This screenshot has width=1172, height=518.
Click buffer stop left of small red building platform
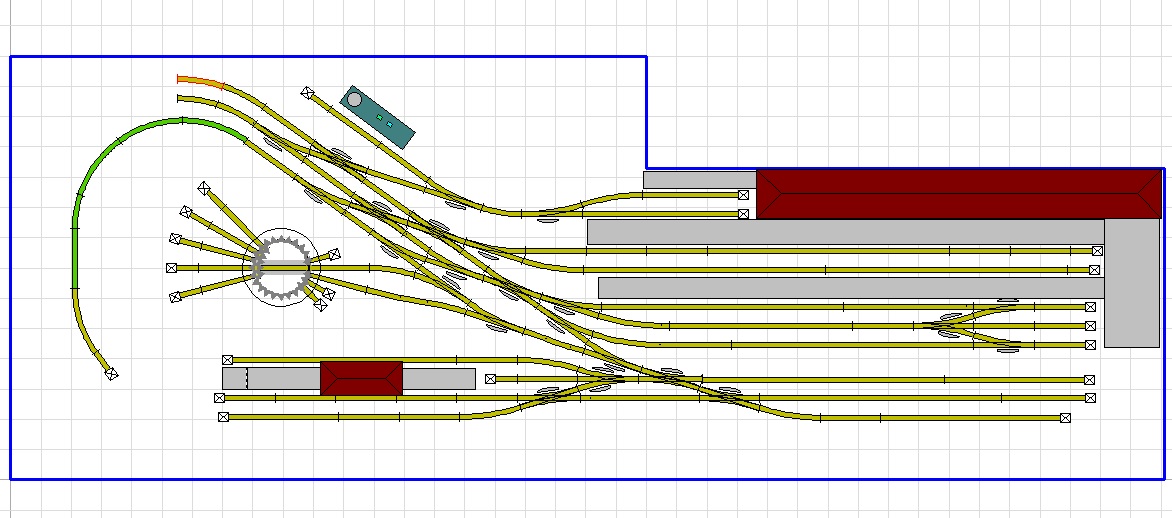(x=227, y=360)
